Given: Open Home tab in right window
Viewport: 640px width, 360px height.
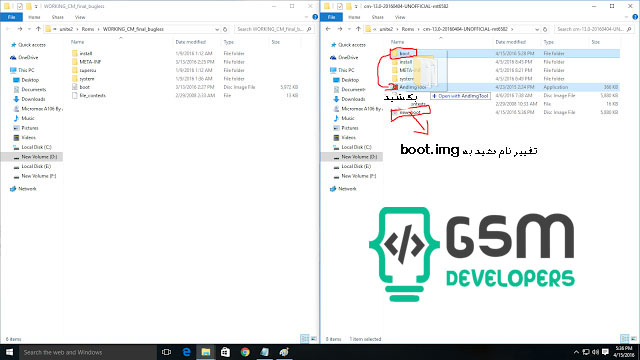Looking at the screenshot, I should [354, 17].
